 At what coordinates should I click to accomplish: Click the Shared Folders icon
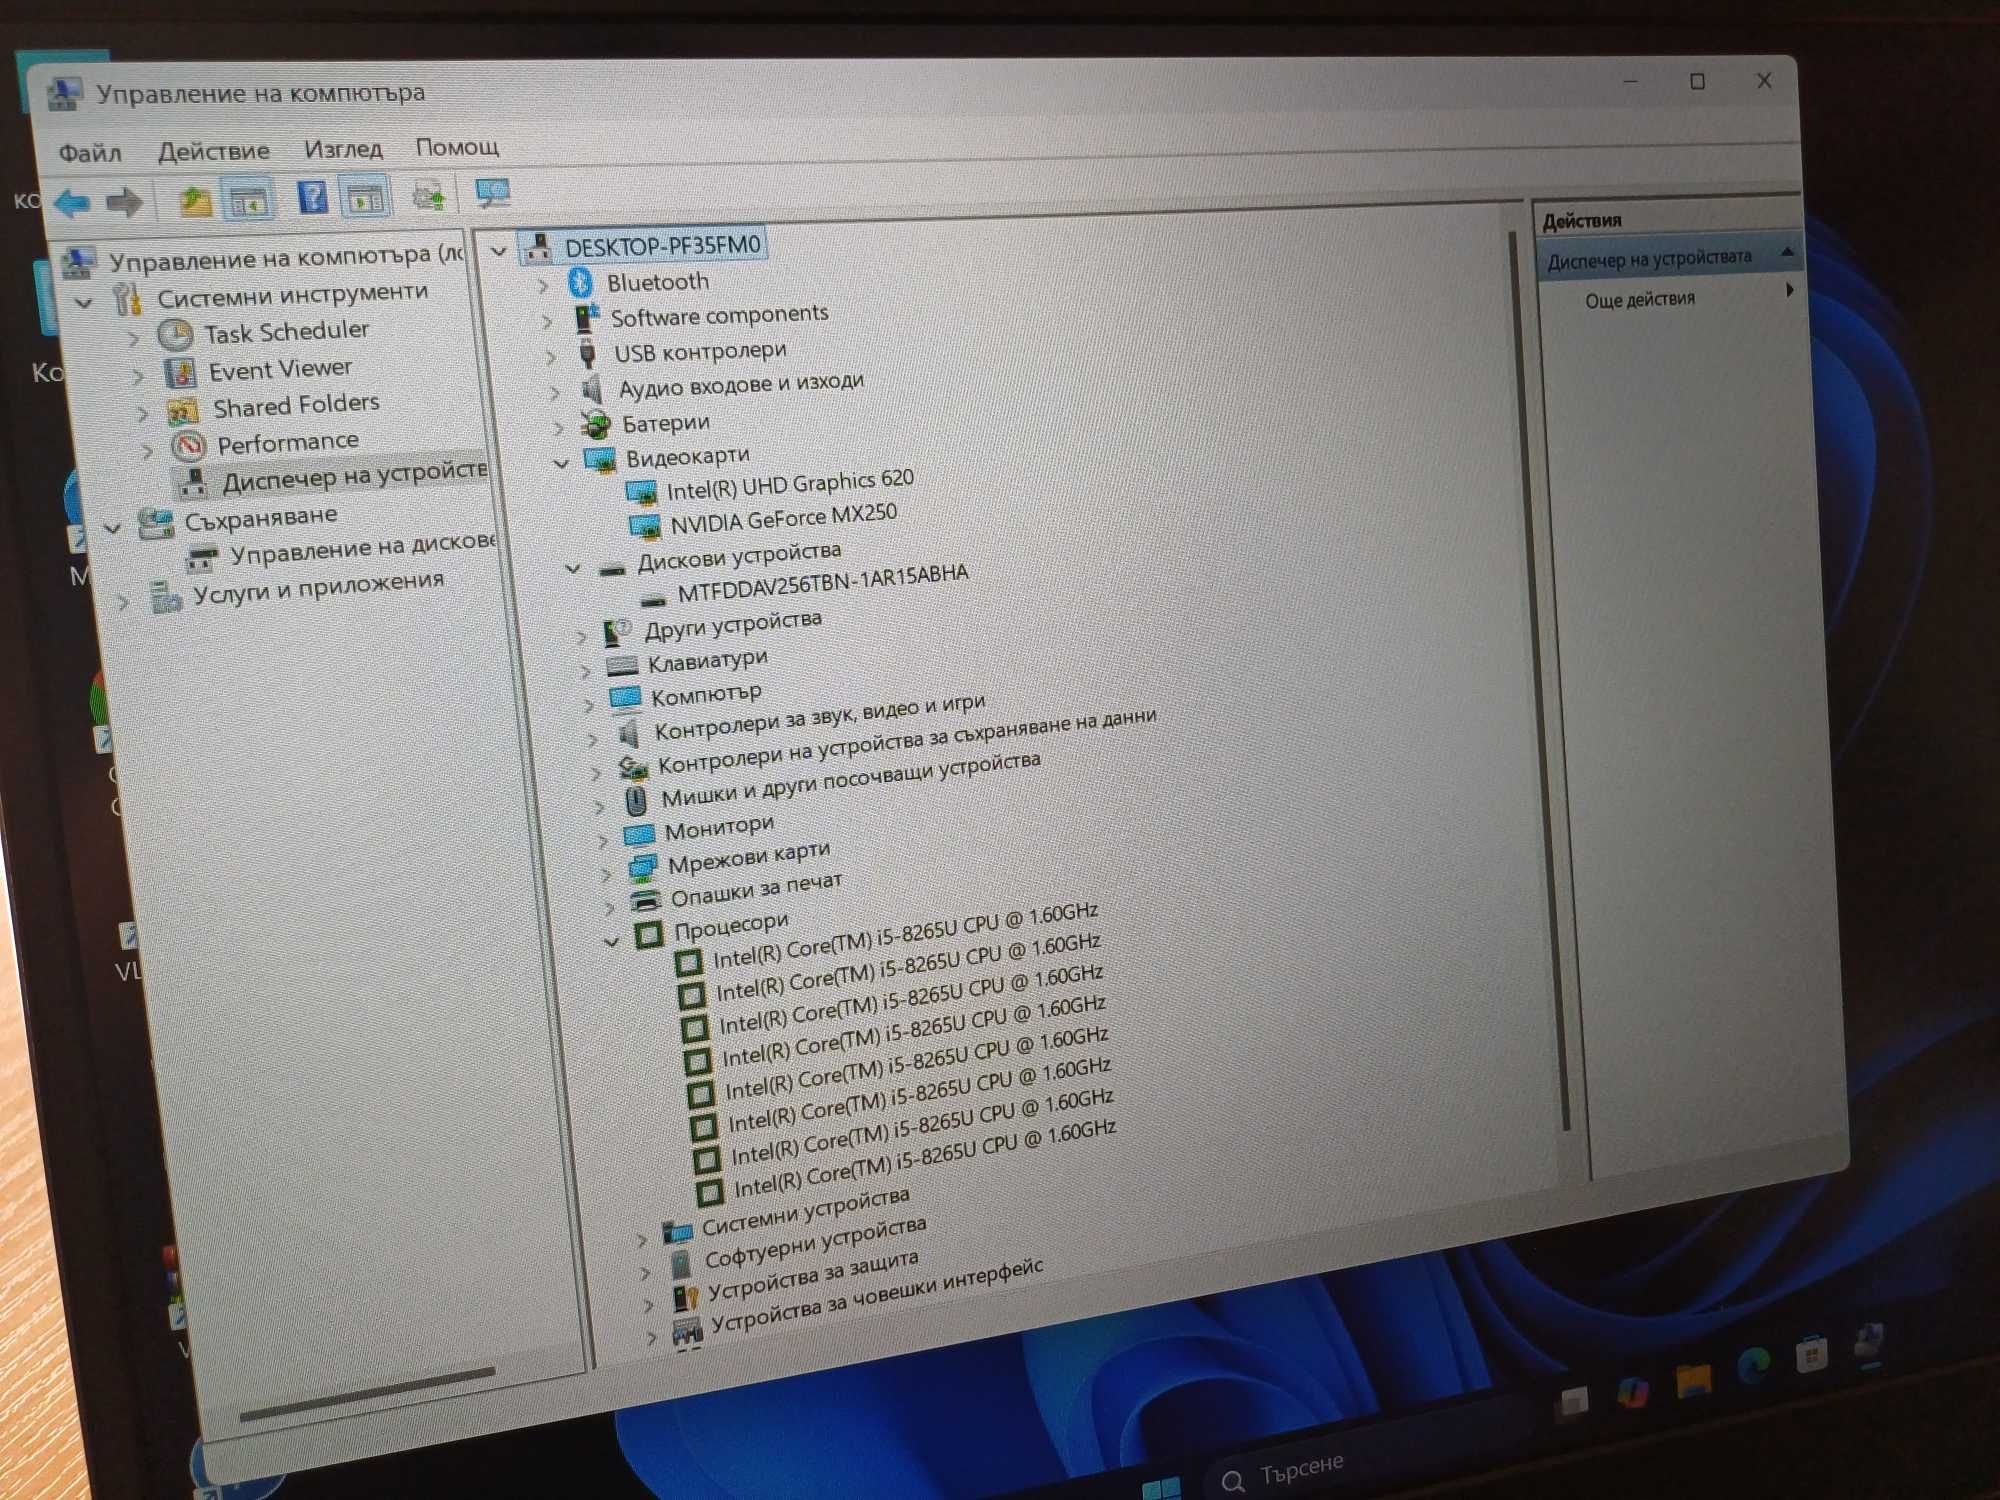(x=184, y=409)
